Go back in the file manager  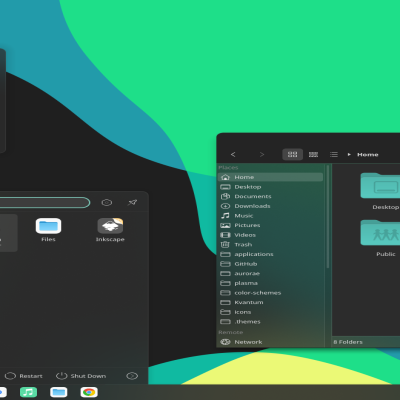233,154
